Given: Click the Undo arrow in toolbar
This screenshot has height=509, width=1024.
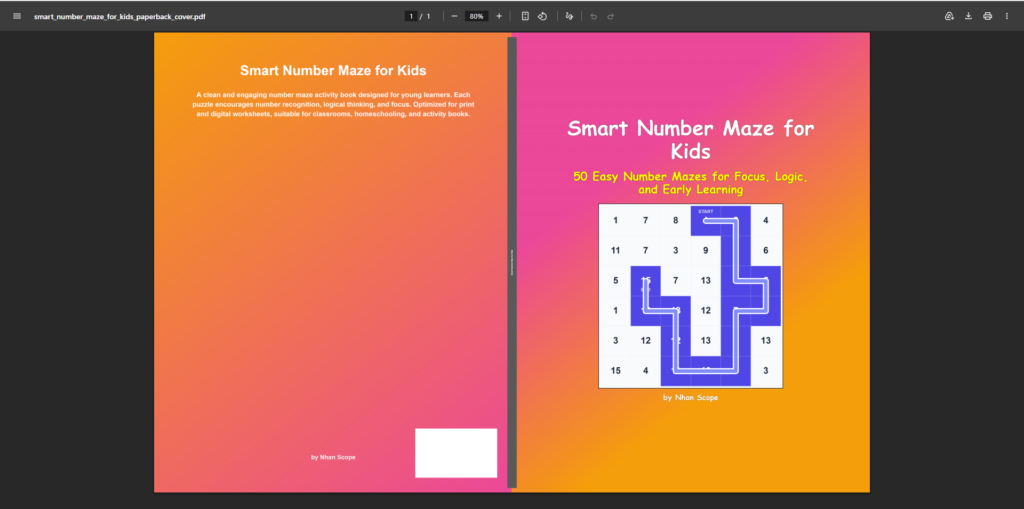Looking at the screenshot, I should [593, 16].
